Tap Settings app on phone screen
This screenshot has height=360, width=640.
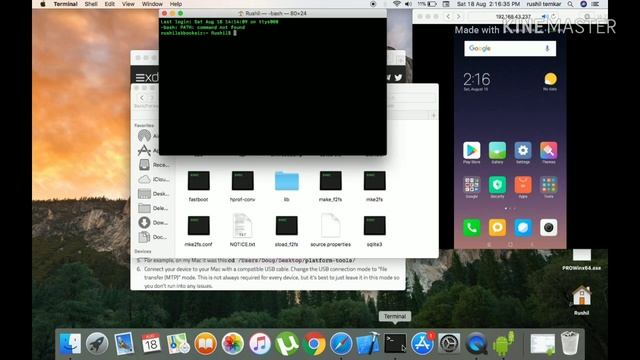[x=523, y=151]
